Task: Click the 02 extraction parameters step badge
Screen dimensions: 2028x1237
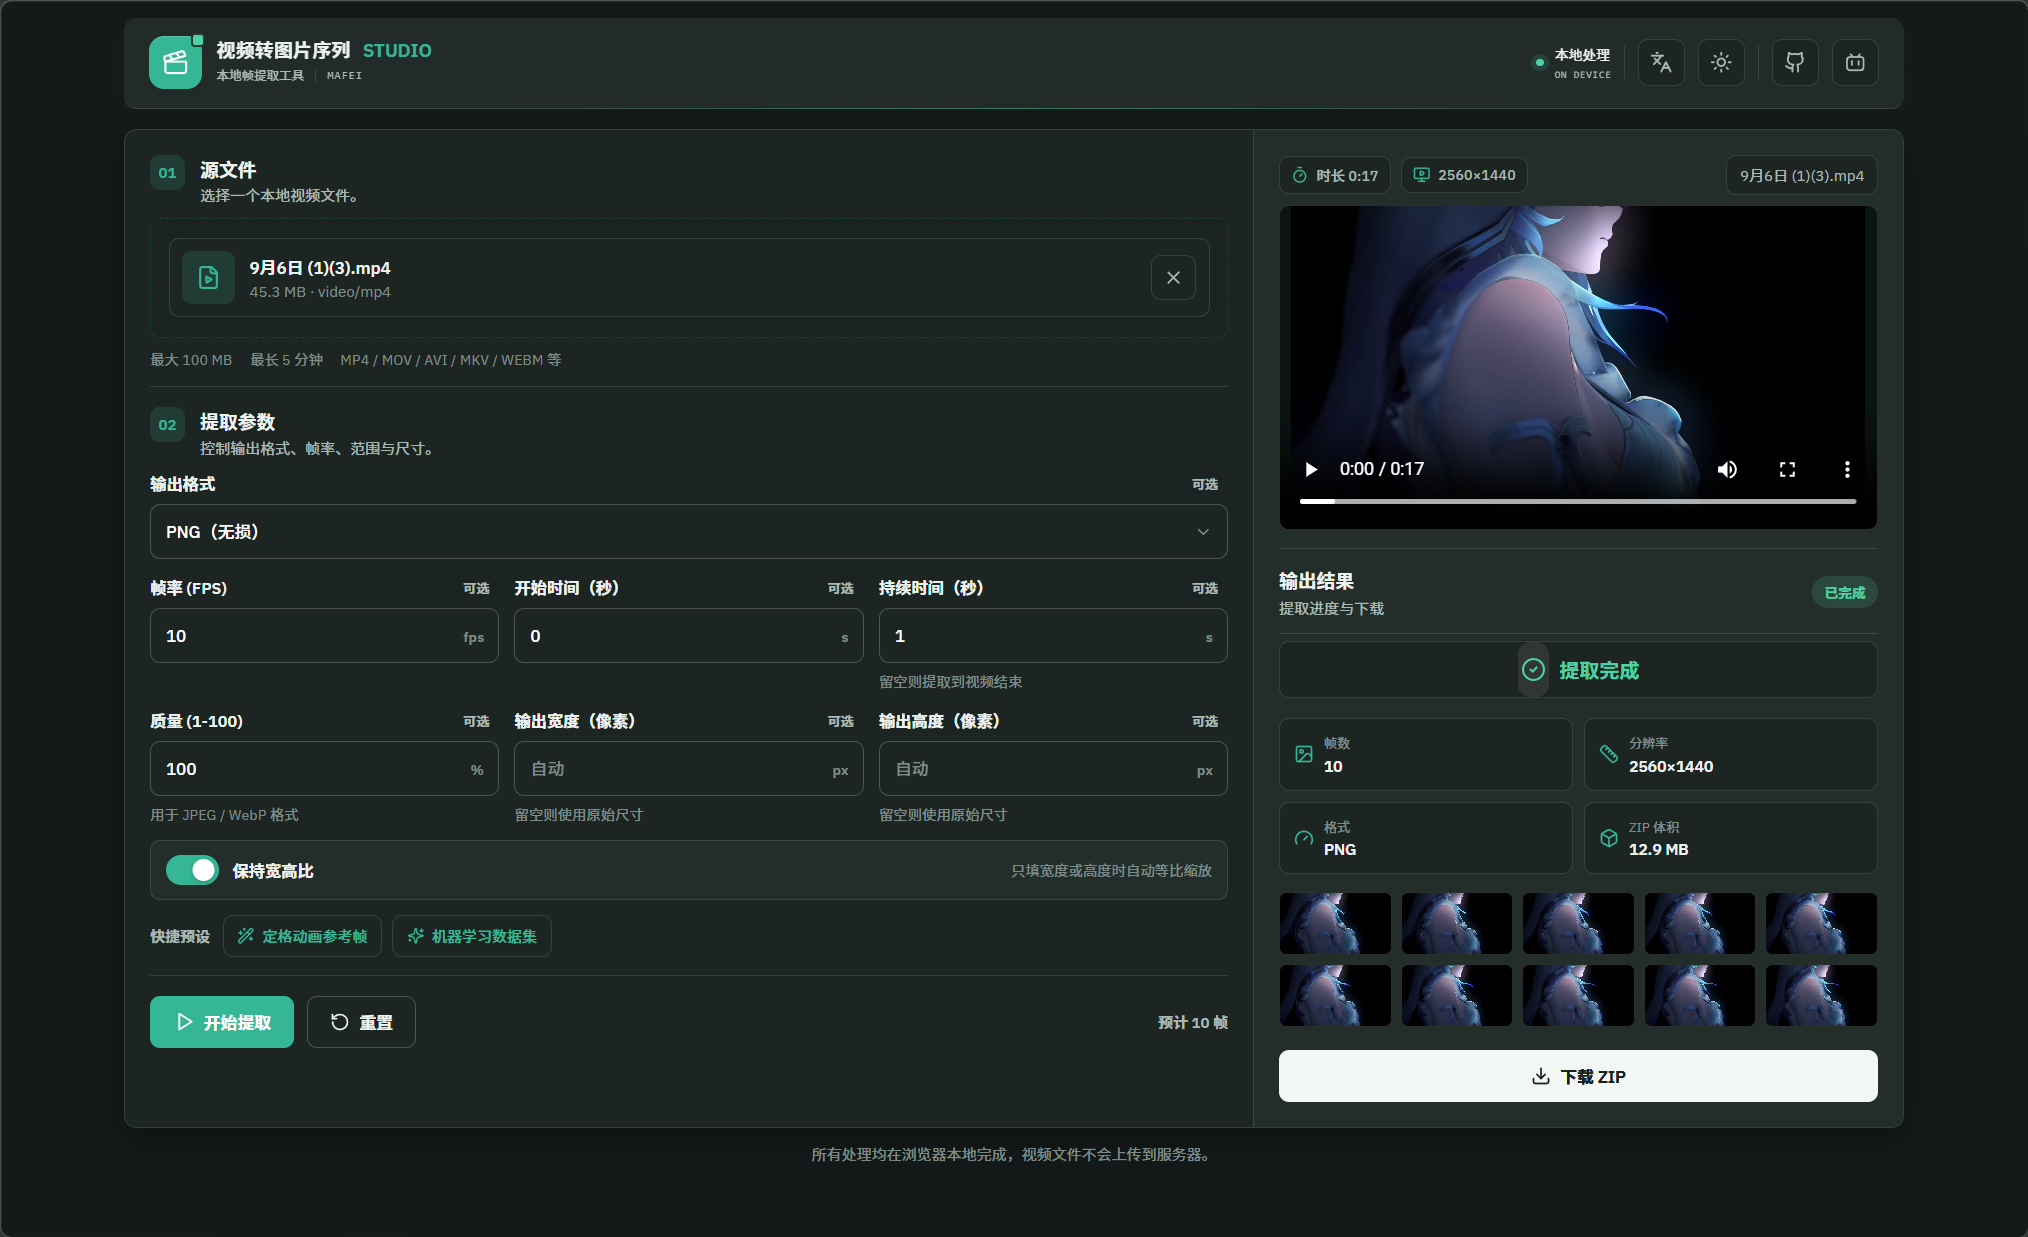Action: click(167, 425)
